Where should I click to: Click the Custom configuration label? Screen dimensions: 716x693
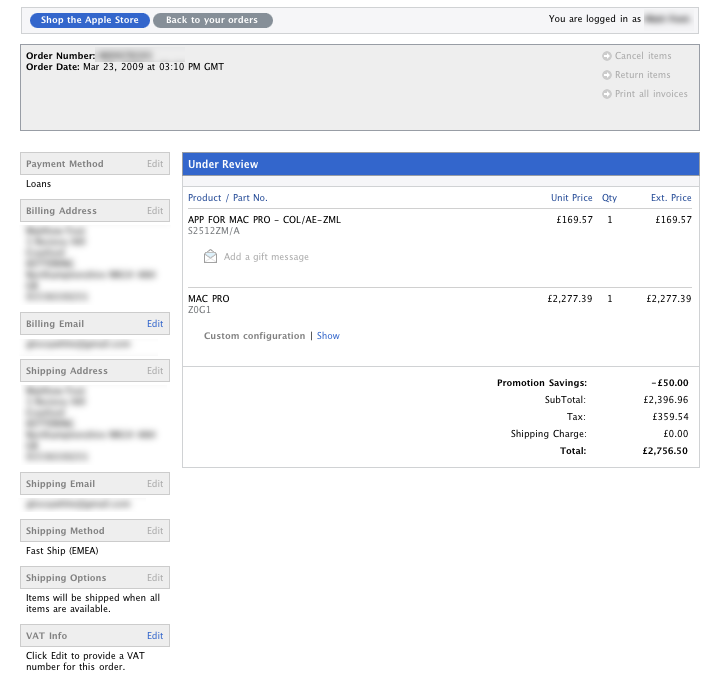[254, 336]
